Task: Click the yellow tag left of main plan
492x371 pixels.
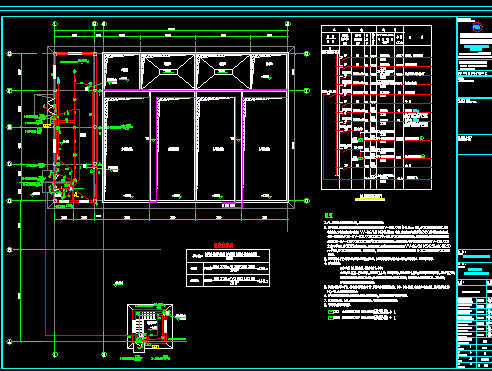Action: click(x=47, y=126)
